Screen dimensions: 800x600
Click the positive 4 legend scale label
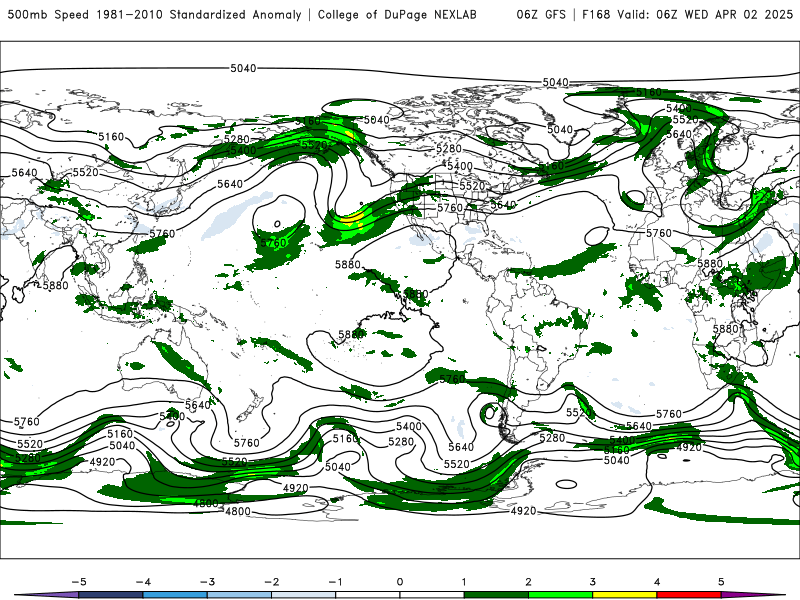[x=657, y=582]
